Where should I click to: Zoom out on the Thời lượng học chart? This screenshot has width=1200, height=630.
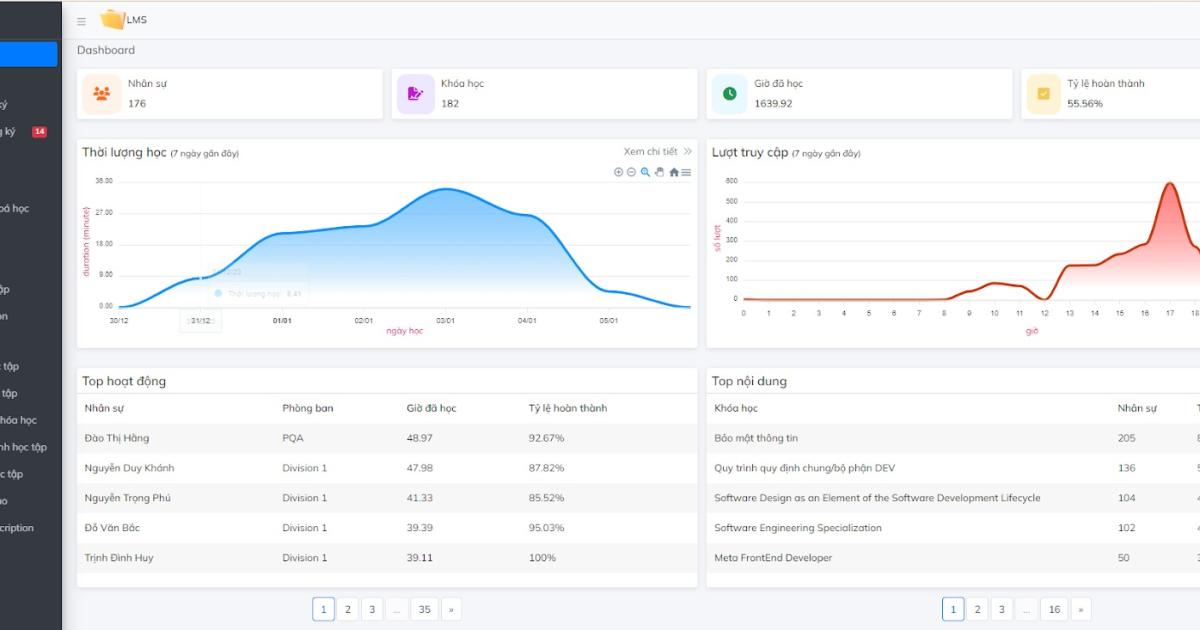point(631,172)
